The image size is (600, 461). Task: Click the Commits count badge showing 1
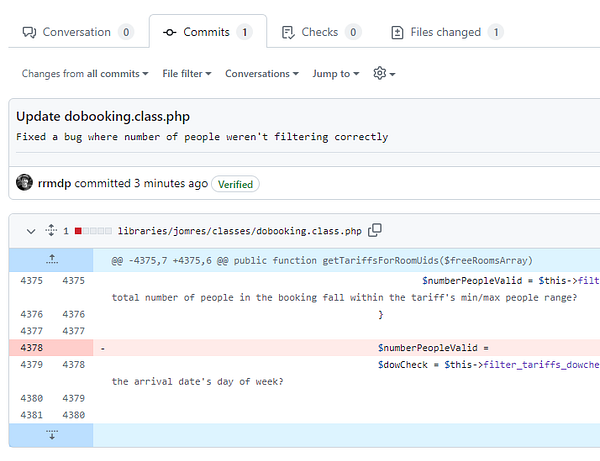point(244,32)
